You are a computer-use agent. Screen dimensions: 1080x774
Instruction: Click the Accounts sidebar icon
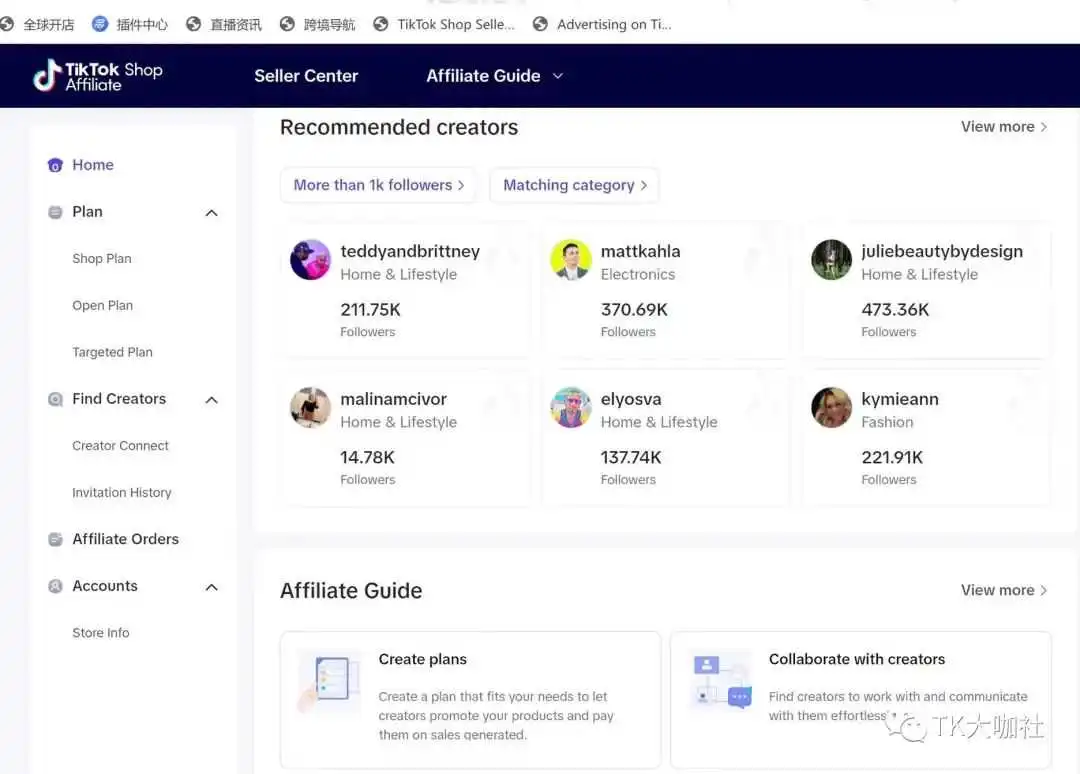[55, 587]
